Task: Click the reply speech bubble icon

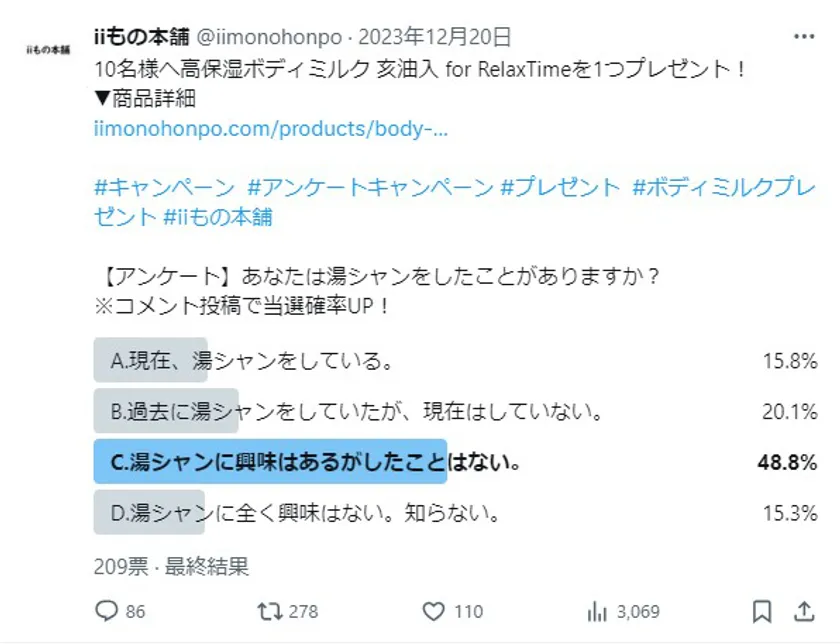Action: click(106, 610)
